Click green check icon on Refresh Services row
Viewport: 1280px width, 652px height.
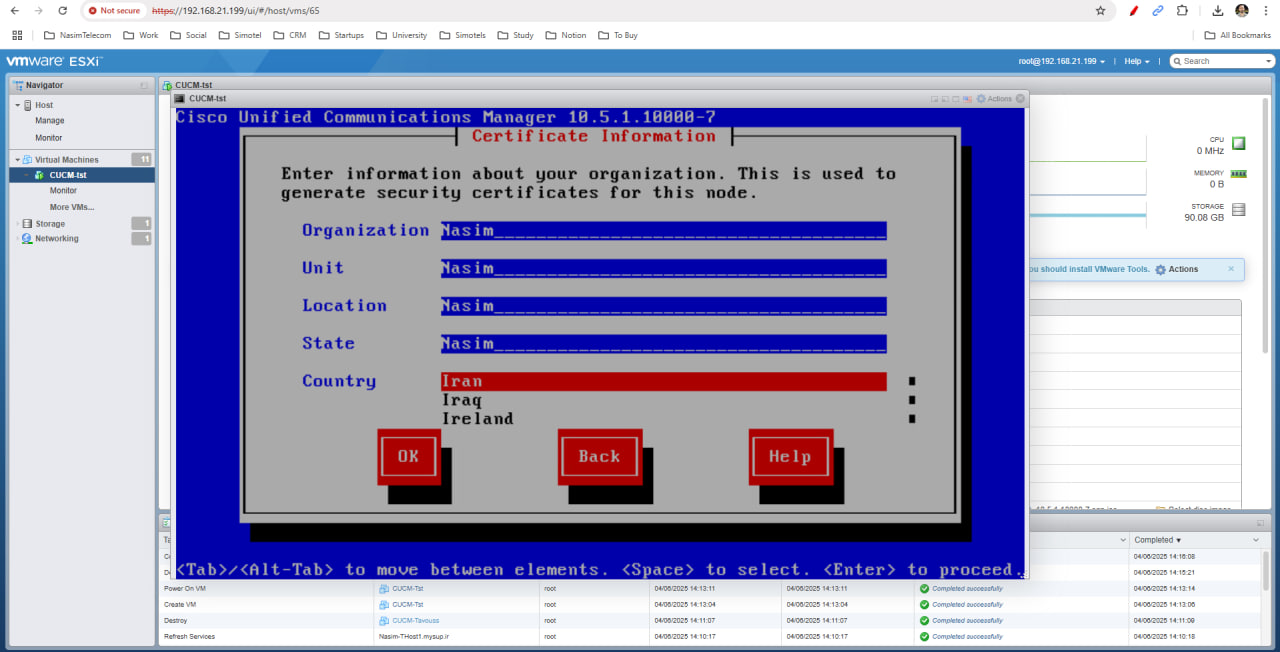tap(924, 636)
